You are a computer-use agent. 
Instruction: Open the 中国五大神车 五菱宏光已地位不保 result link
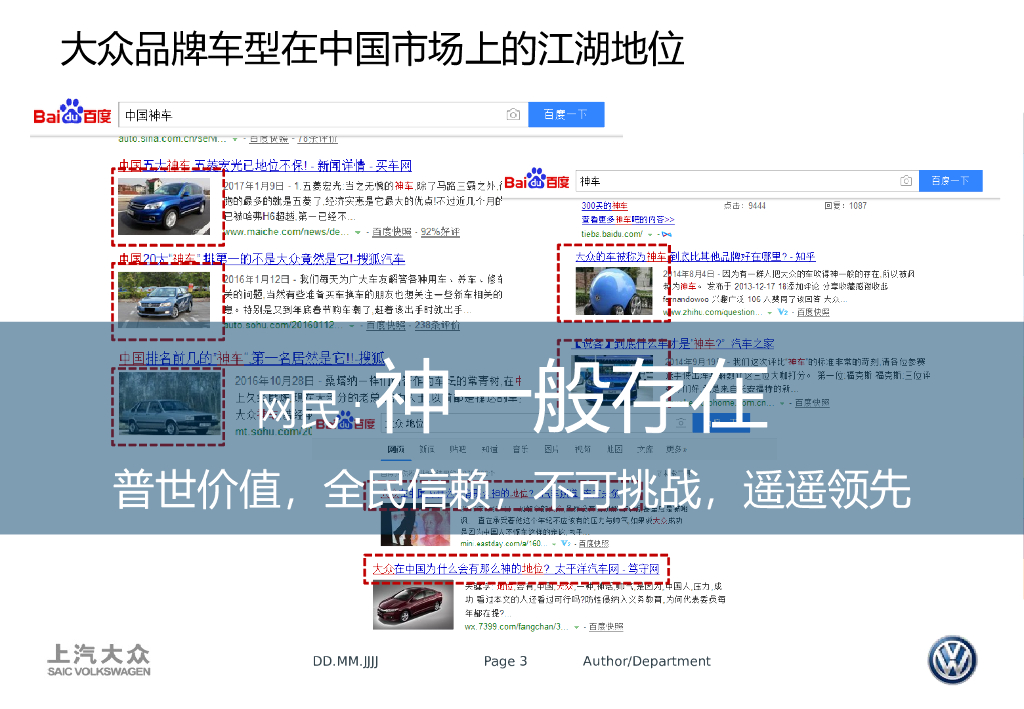point(265,166)
